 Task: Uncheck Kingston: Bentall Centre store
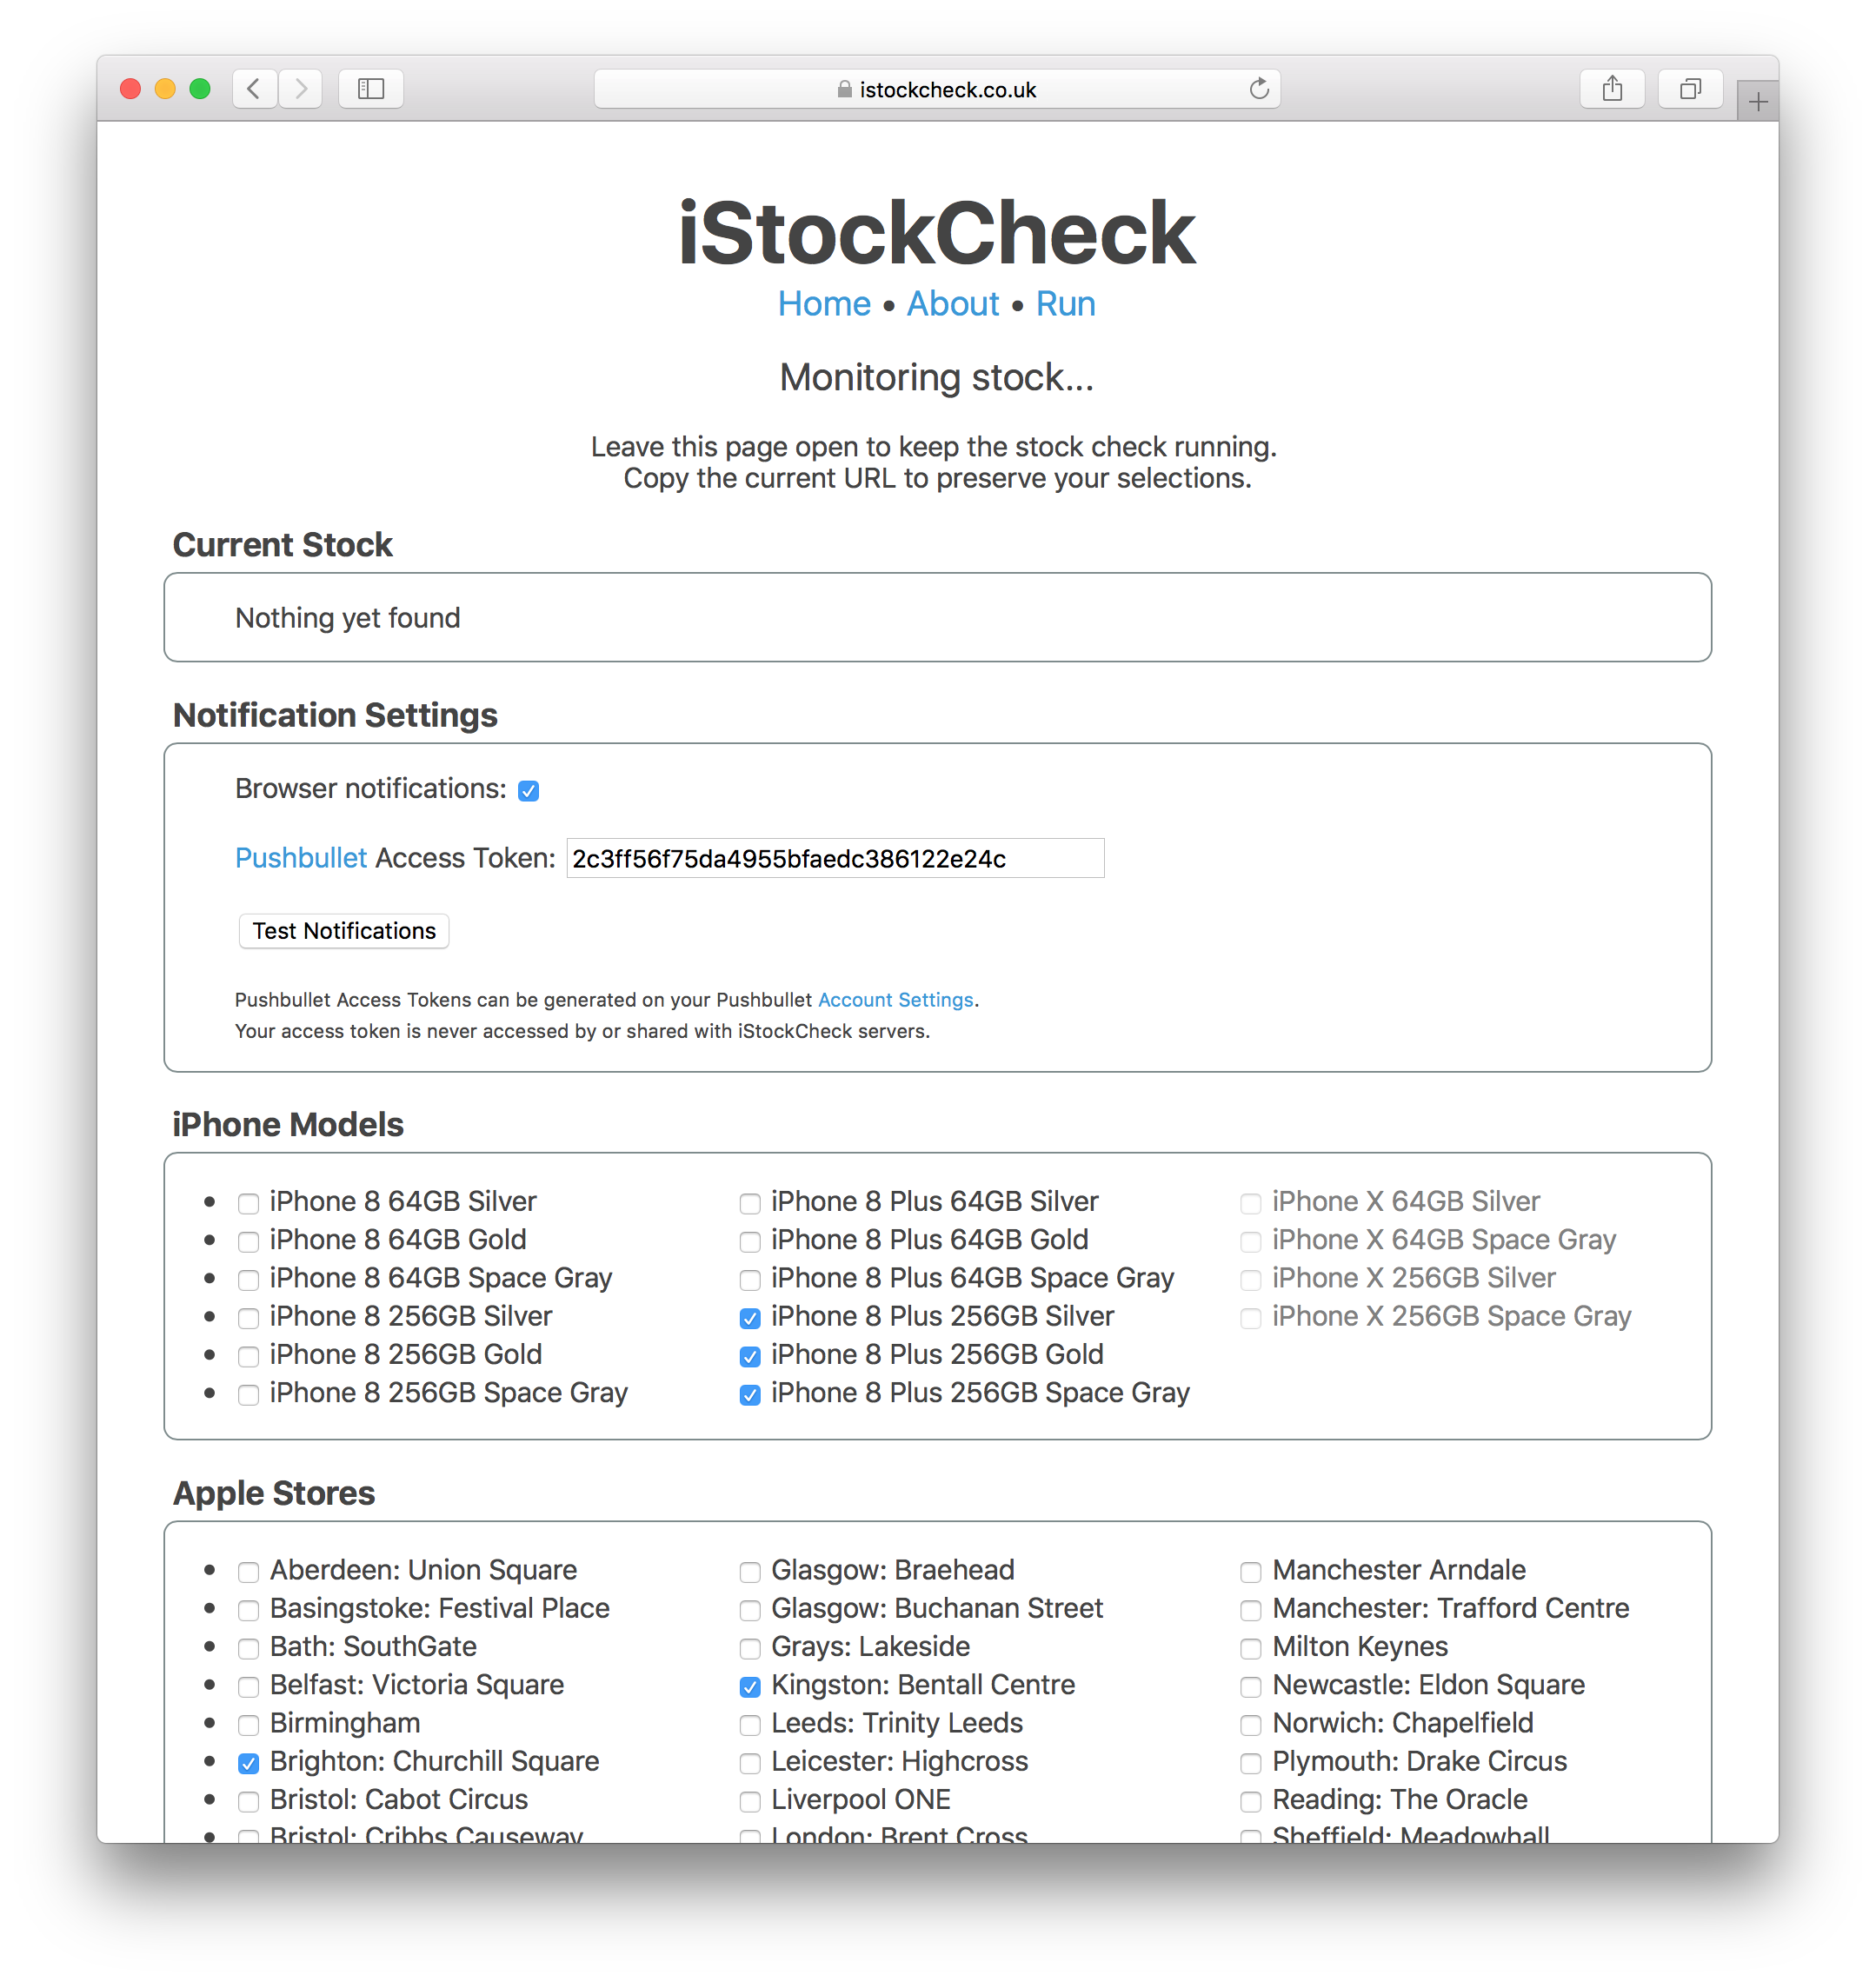coord(750,1687)
